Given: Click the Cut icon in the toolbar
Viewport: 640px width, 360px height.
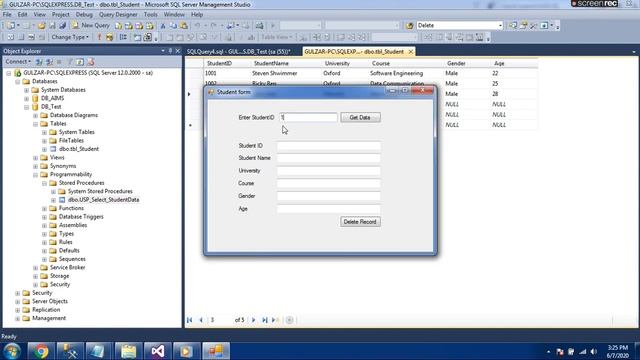Looking at the screenshot, I should point(163,25).
